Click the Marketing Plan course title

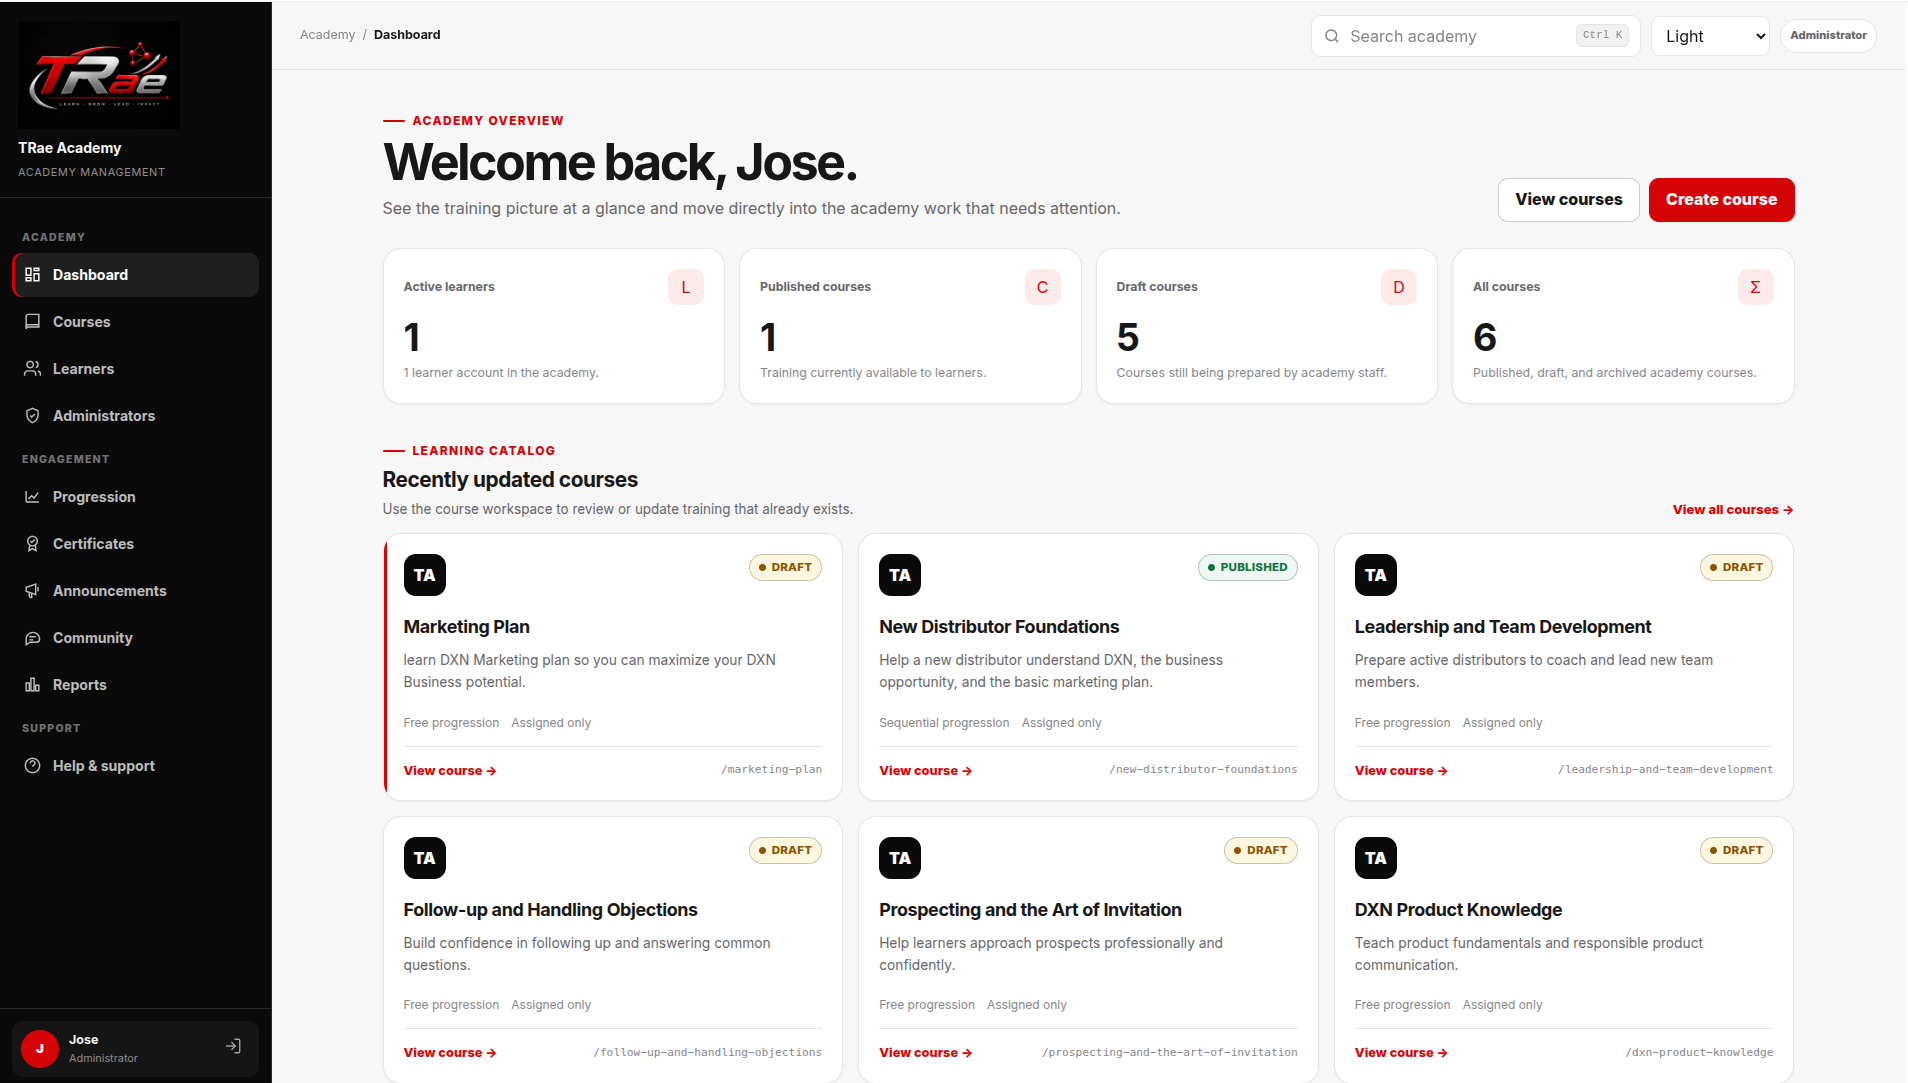(466, 627)
